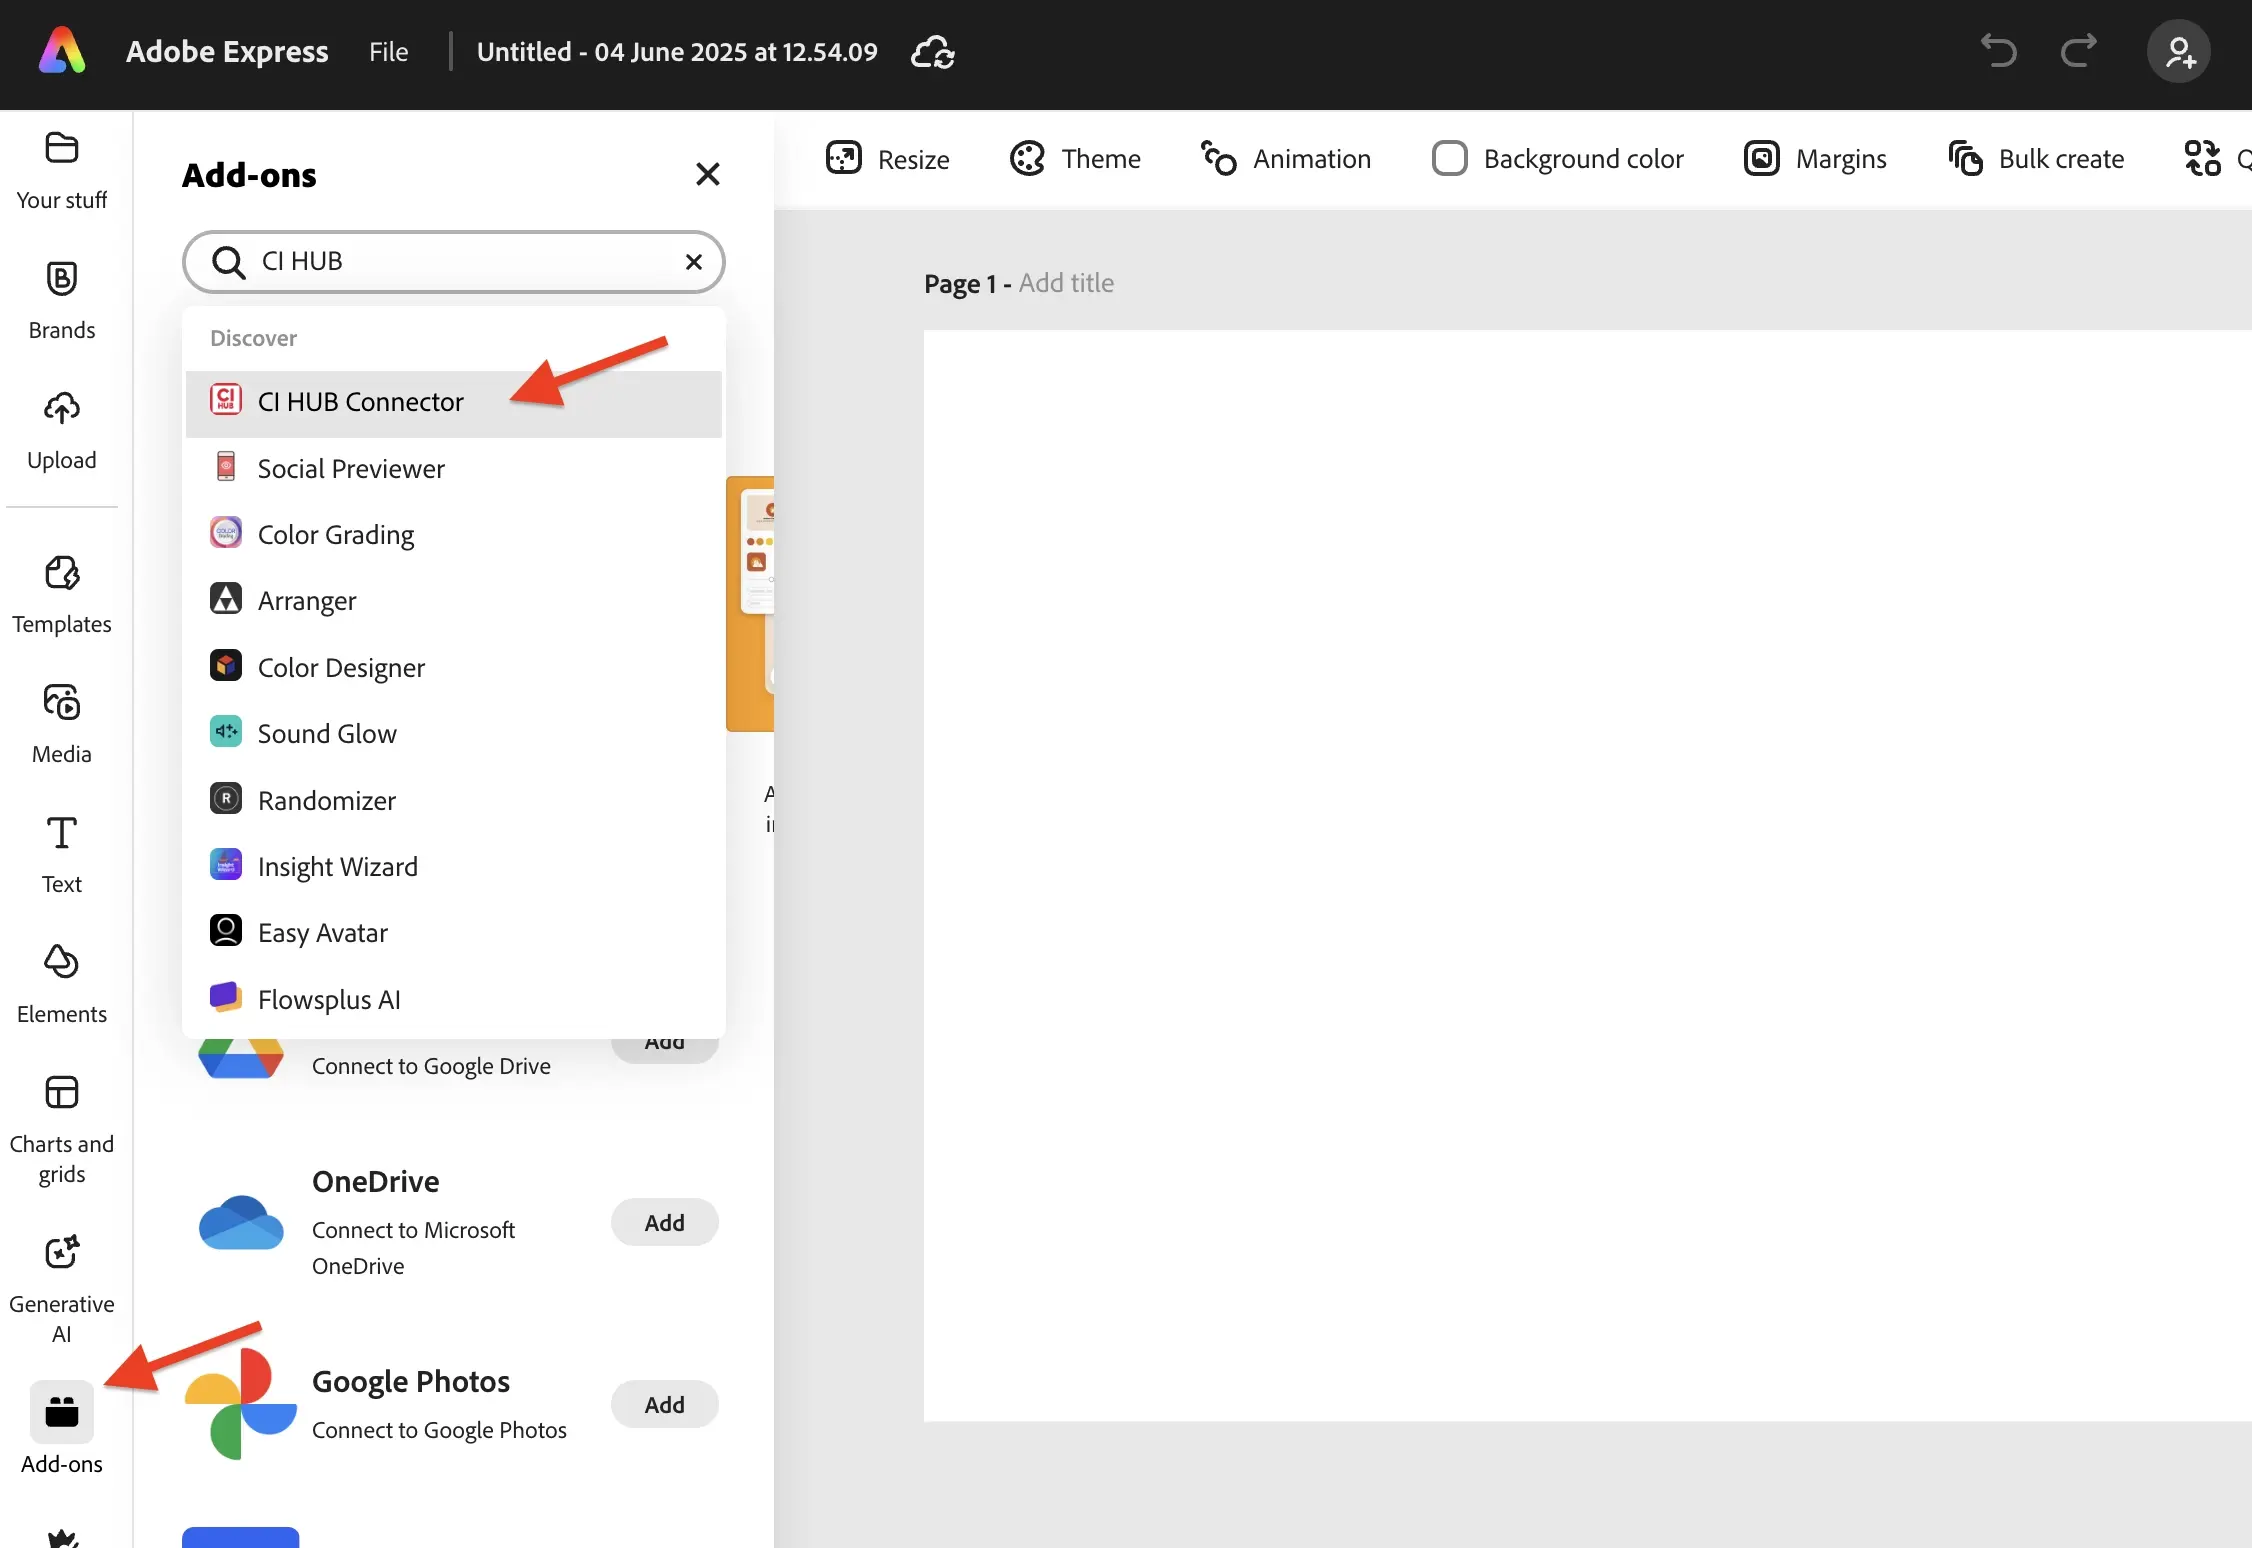Viewport: 2252px width, 1548px height.
Task: Choose Color Designer add-on
Action: tap(454, 667)
